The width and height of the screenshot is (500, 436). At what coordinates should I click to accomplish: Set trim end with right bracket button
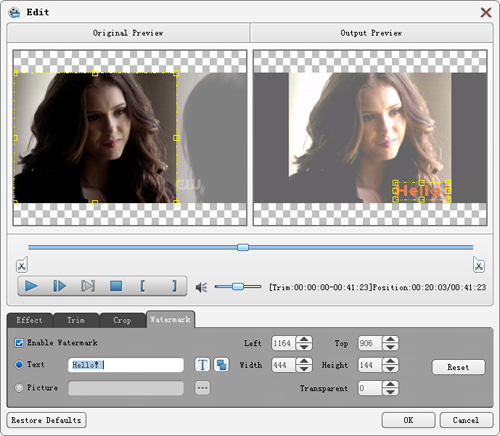click(174, 286)
